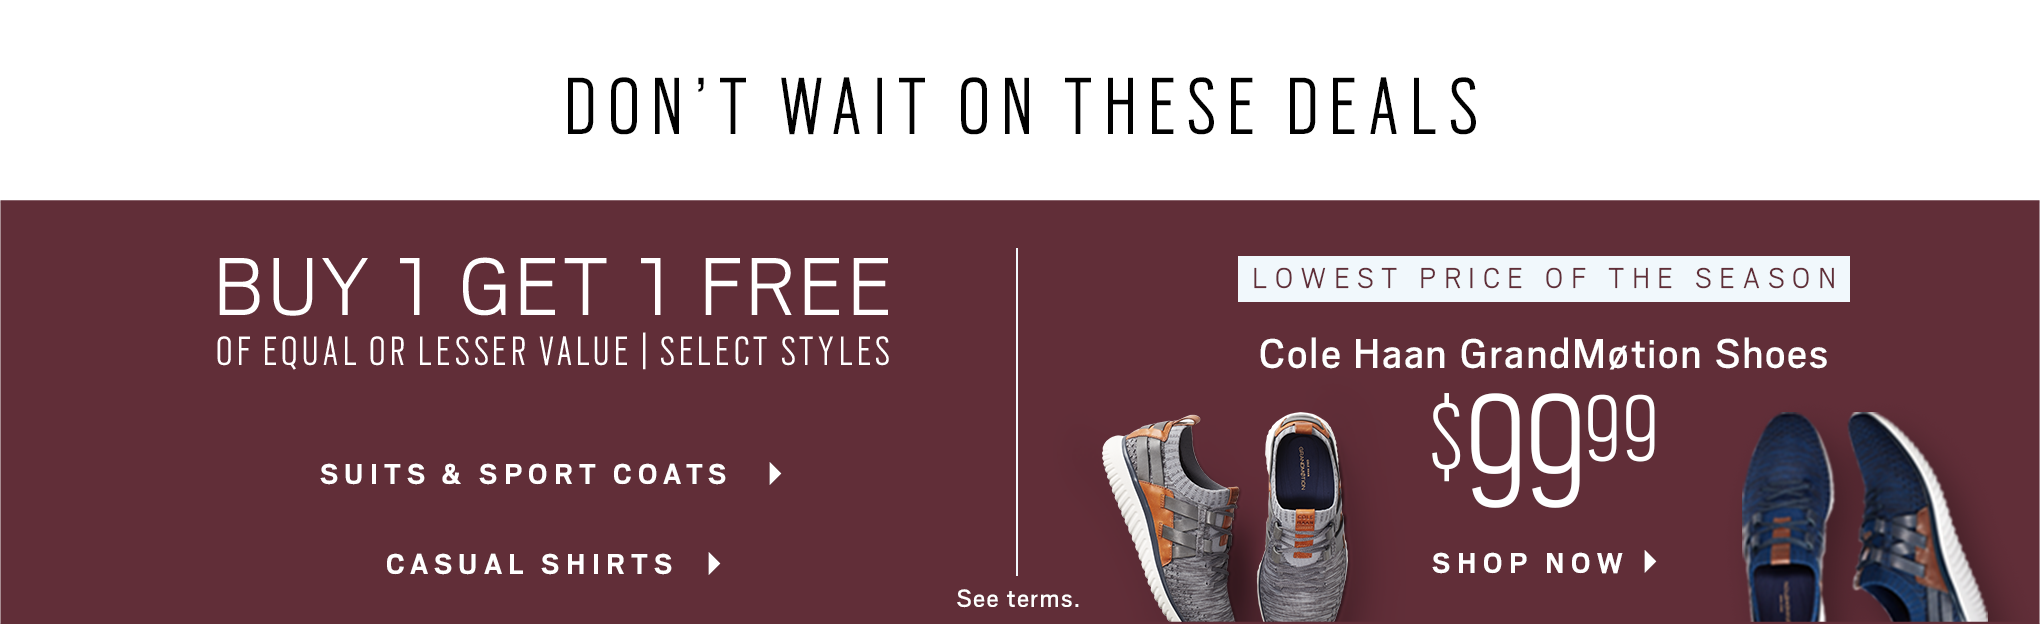Open the Casual Shirts link
2040x626 pixels.
[530, 564]
